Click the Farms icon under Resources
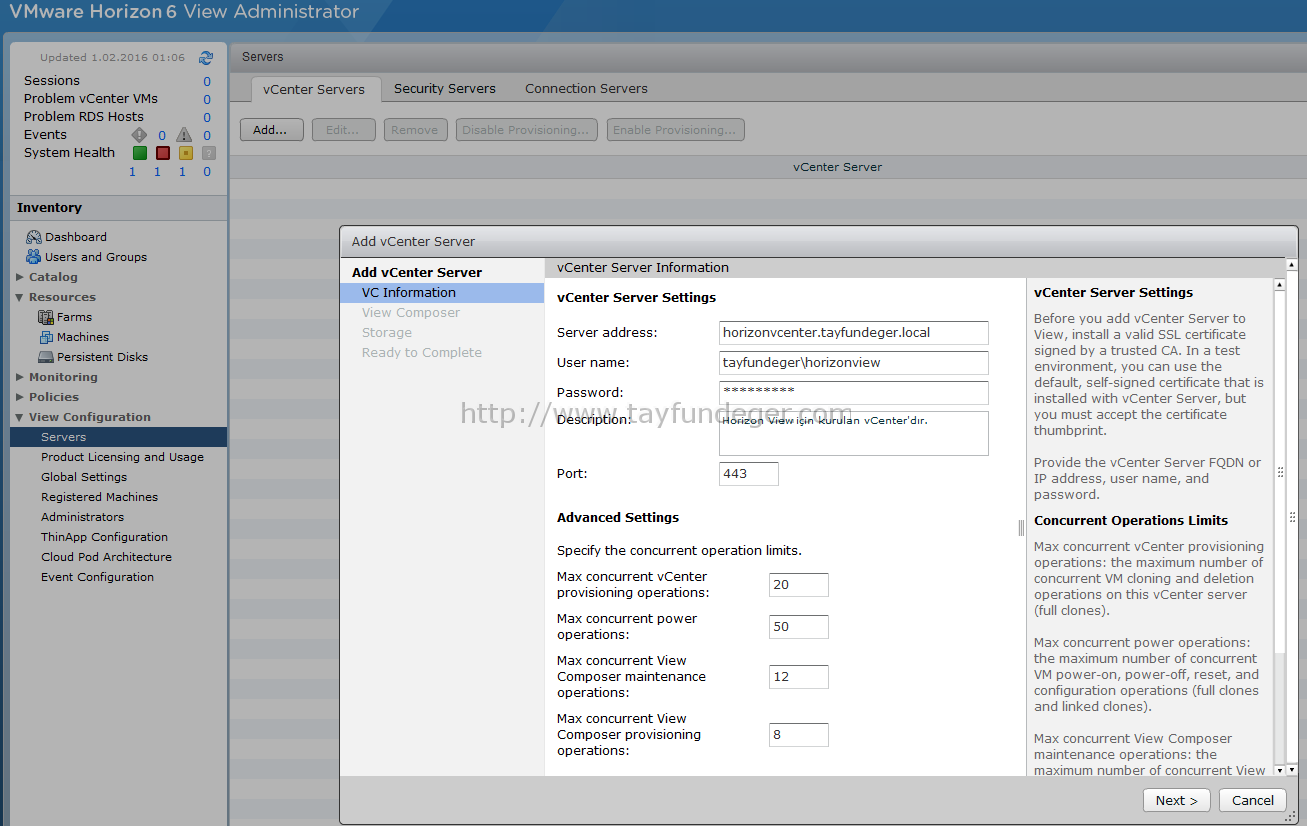This screenshot has width=1307, height=826. pyautogui.click(x=46, y=317)
